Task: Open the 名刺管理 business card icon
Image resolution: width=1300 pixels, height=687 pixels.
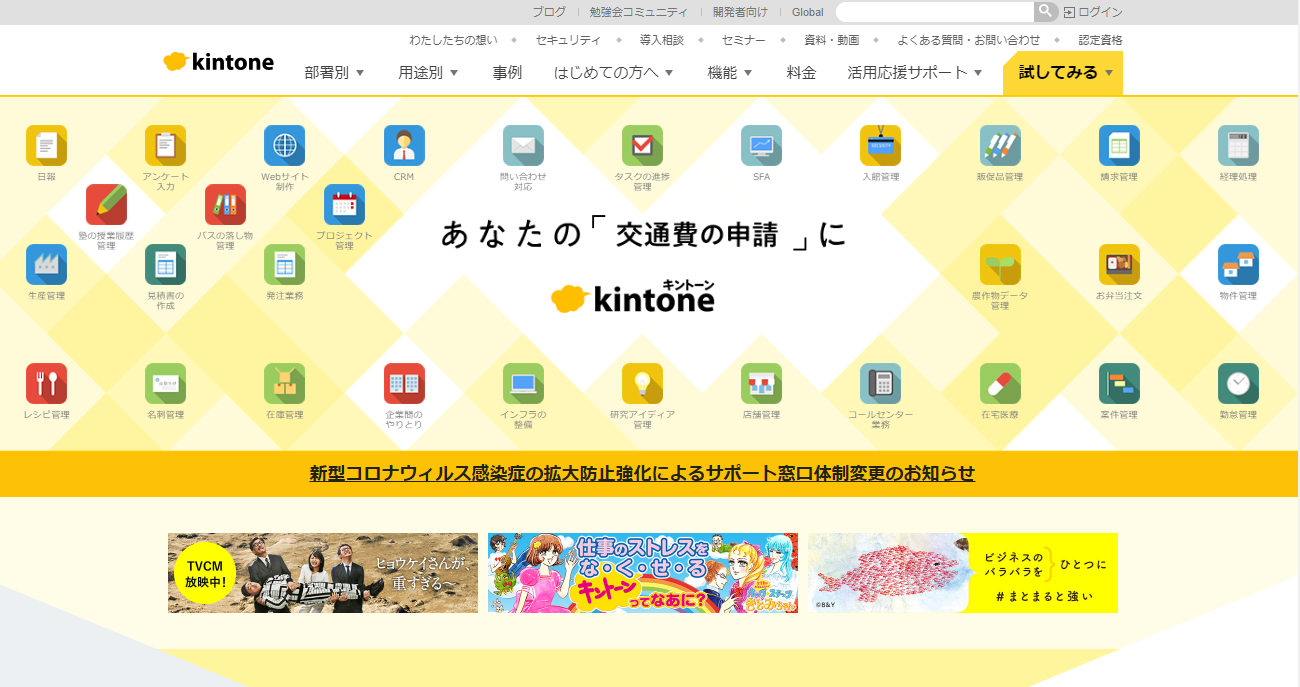Action: [165, 383]
